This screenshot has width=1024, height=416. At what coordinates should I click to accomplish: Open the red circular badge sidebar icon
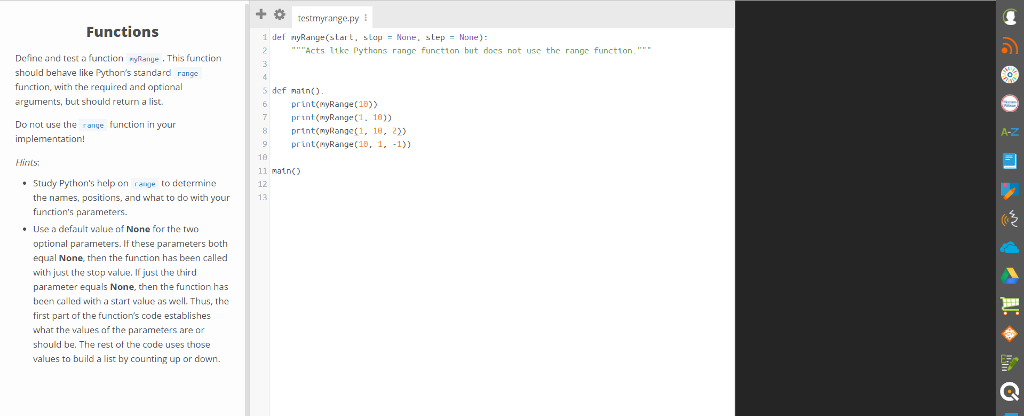pyautogui.click(x=1010, y=104)
